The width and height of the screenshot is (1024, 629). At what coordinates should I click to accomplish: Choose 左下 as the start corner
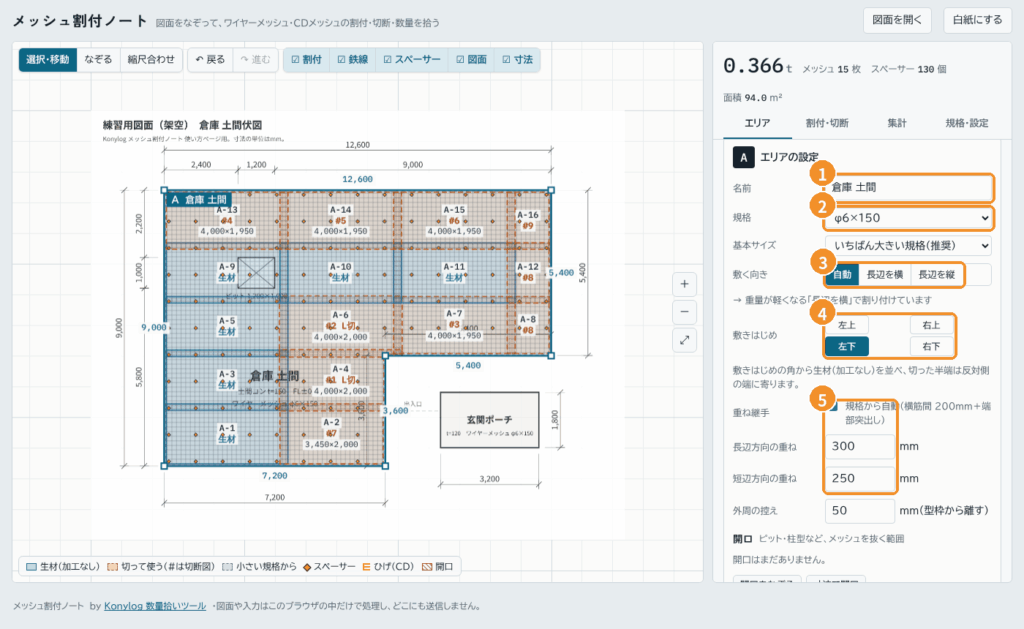point(847,346)
